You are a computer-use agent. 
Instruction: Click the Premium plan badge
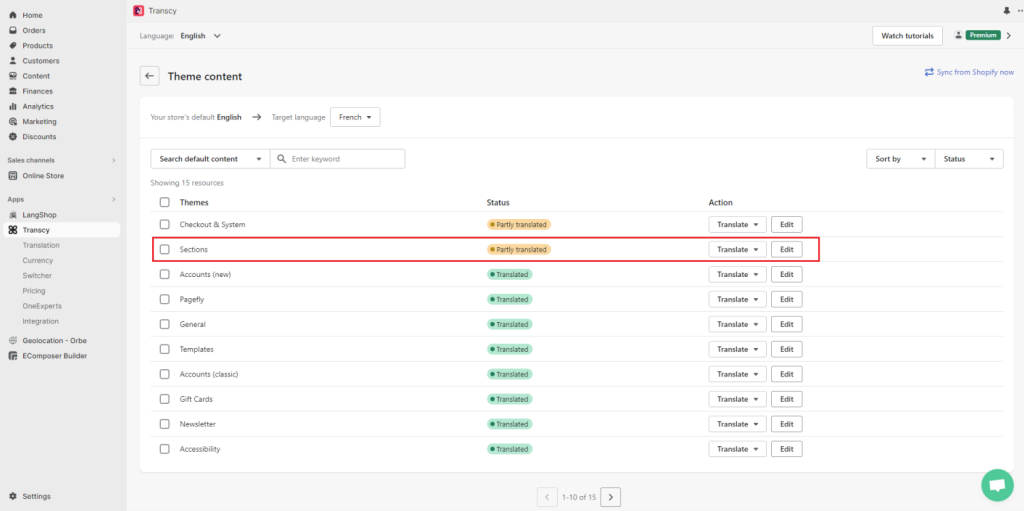tap(984, 35)
